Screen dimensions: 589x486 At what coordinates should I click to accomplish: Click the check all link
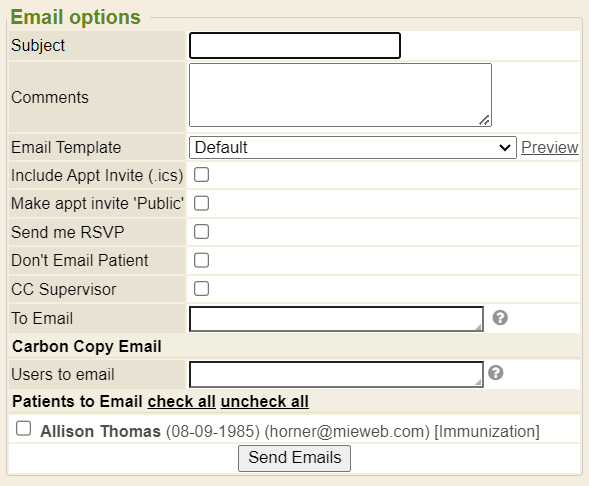coord(181,401)
